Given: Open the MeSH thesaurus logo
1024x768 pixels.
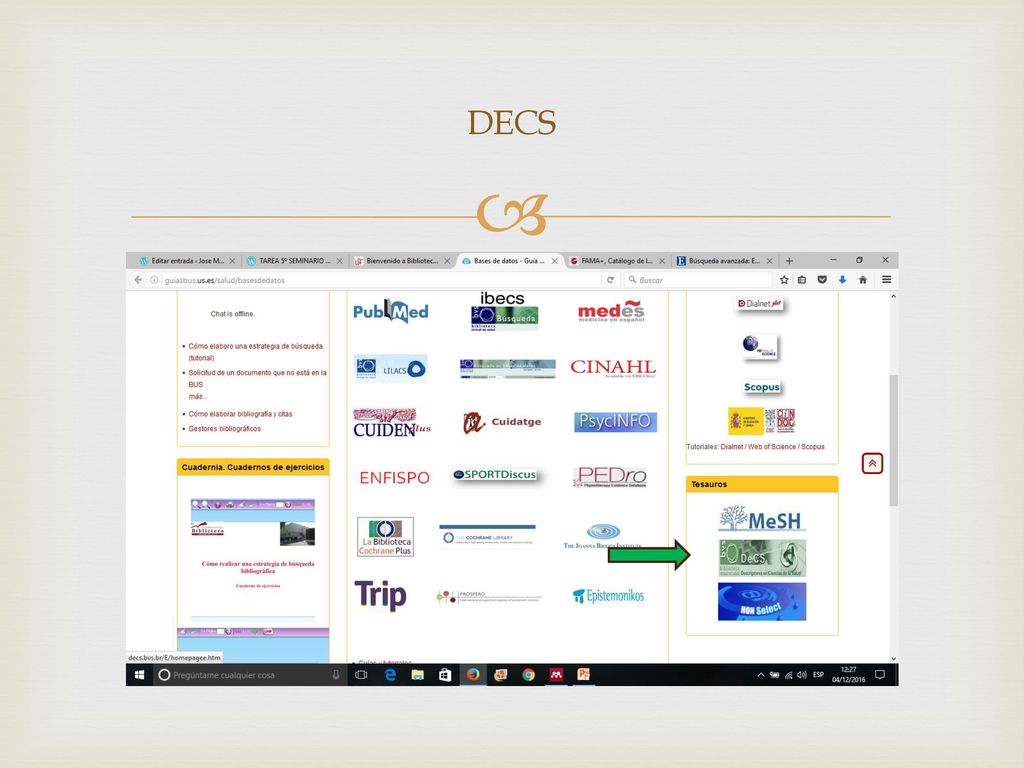Looking at the screenshot, I should click(x=761, y=519).
